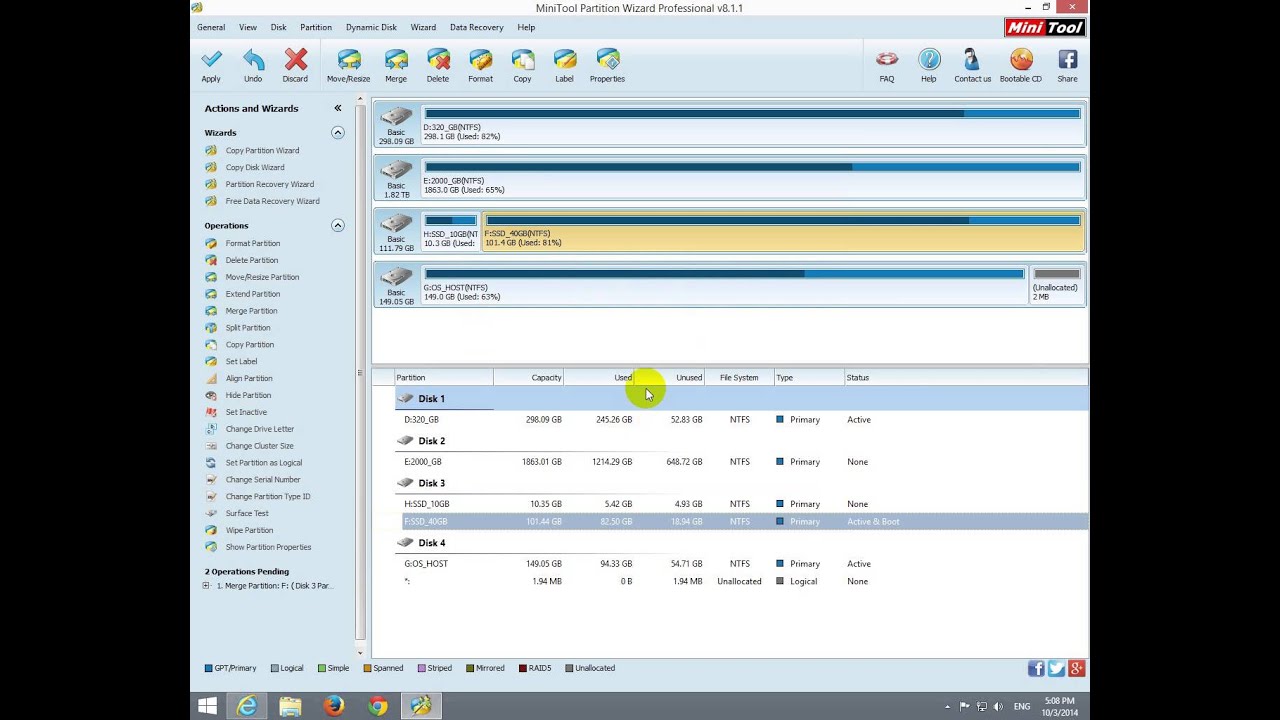Click Extend Partition in Operations
Viewport: 1280px width, 720px height.
pos(252,294)
